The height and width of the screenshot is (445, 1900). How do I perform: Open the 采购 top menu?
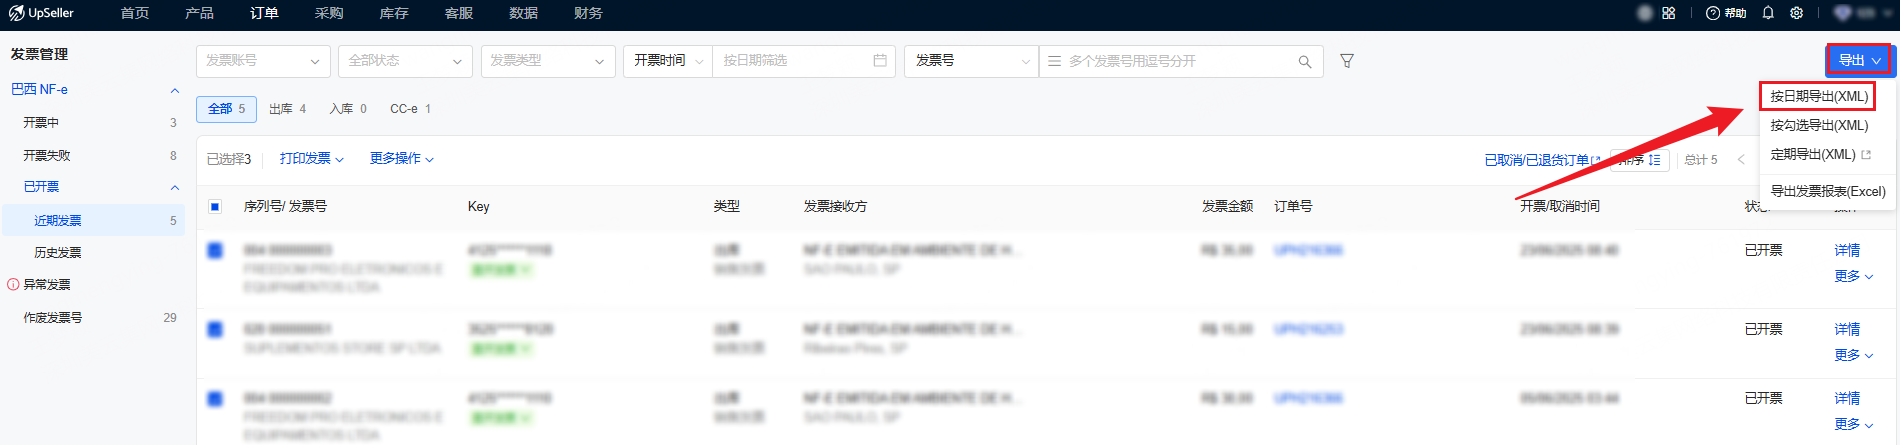click(329, 13)
